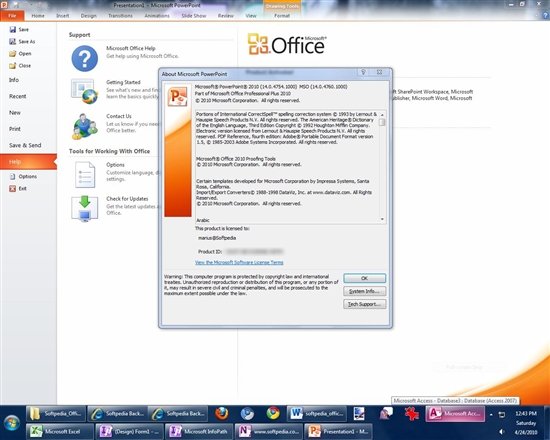
Task: Click the volume speaker tray icon
Action: click(x=502, y=432)
